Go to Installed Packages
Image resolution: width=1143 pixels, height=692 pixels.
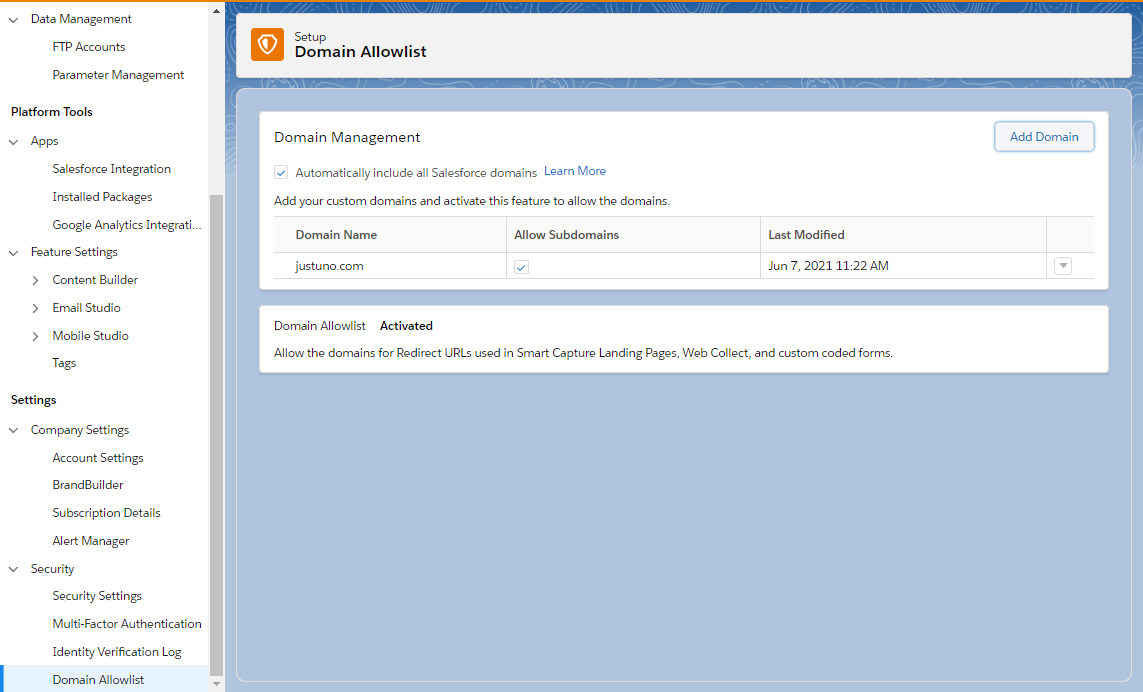click(x=102, y=197)
